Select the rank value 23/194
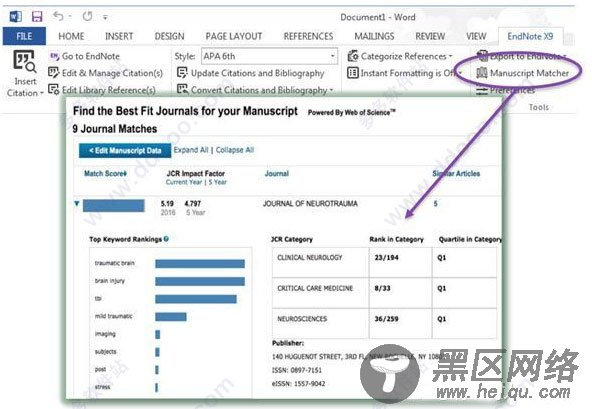The height and width of the screenshot is (409, 592). pos(386,258)
